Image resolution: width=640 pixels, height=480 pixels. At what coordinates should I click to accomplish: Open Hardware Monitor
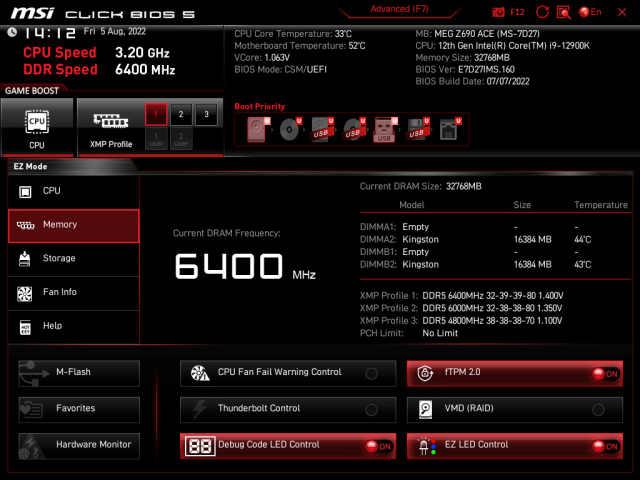click(79, 446)
